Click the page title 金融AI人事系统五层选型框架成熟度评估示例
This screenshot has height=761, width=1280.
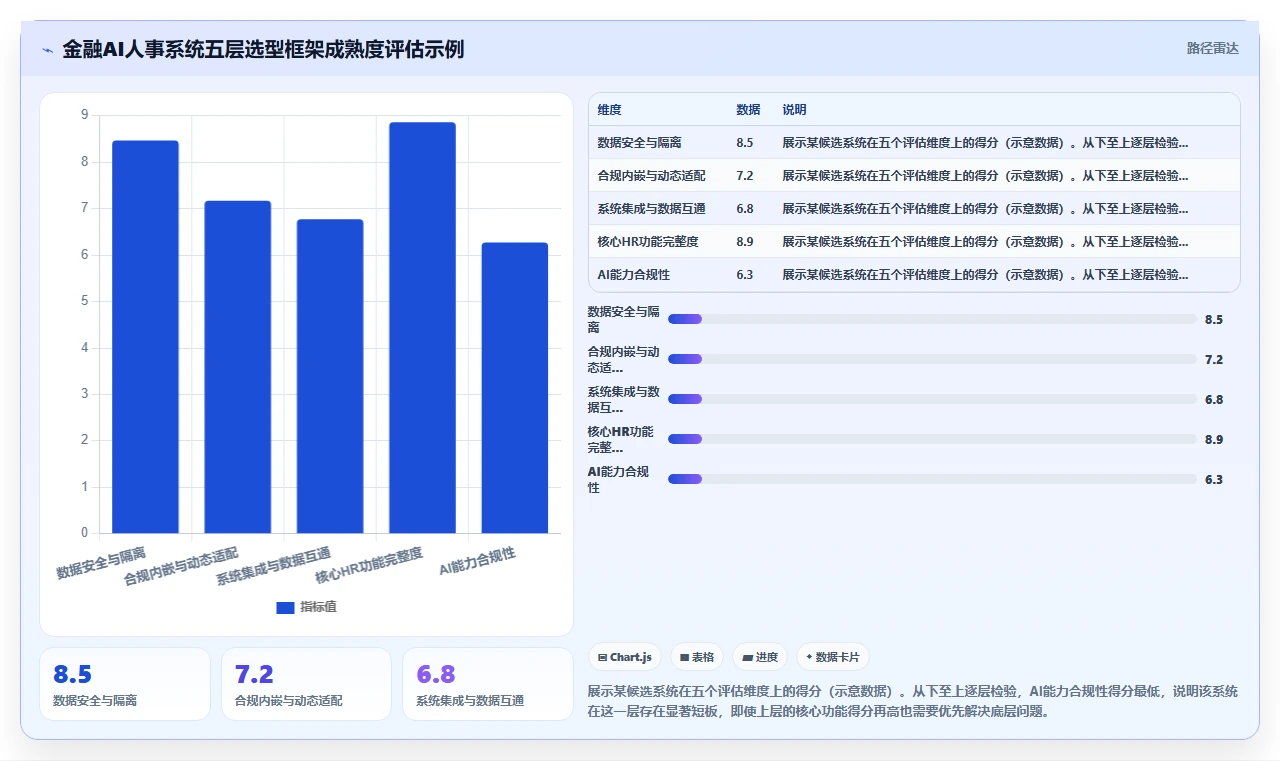pyautogui.click(x=263, y=49)
